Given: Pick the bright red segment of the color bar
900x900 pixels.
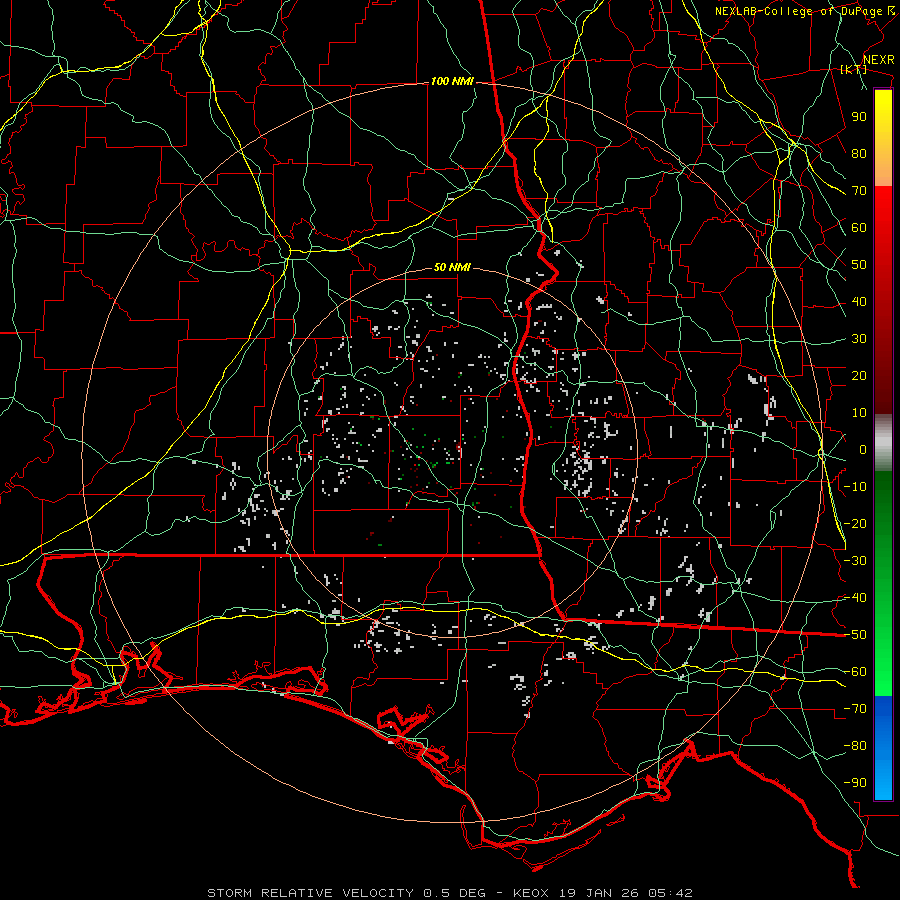Looking at the screenshot, I should [x=883, y=208].
